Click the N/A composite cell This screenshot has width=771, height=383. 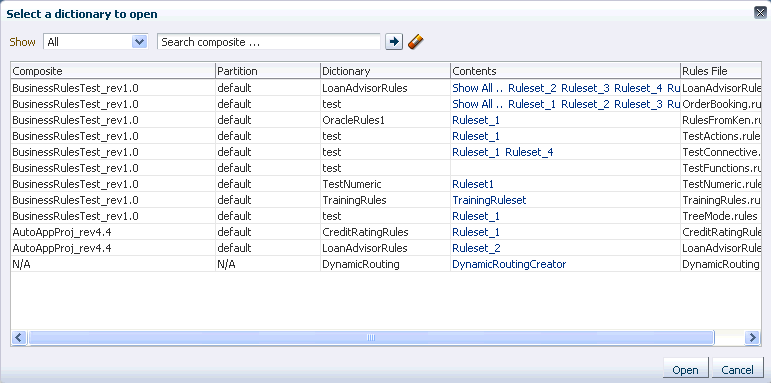113,264
